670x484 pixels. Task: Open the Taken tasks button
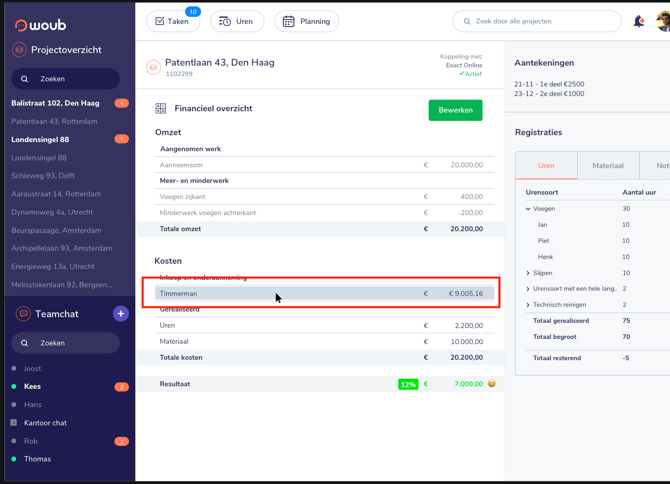pyautogui.click(x=173, y=21)
